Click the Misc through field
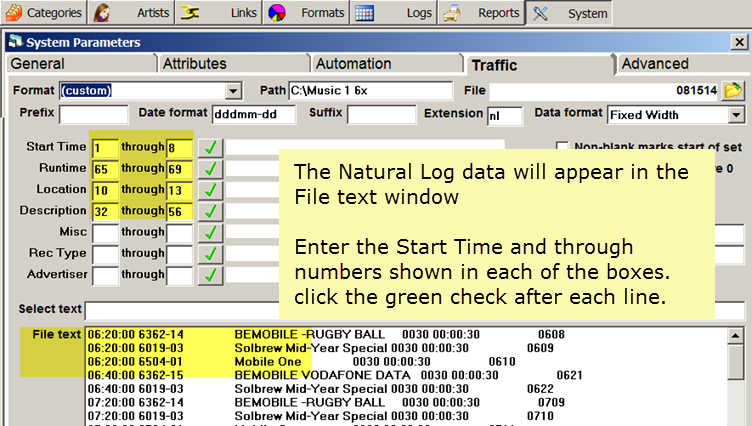This screenshot has width=752, height=426. [179, 233]
